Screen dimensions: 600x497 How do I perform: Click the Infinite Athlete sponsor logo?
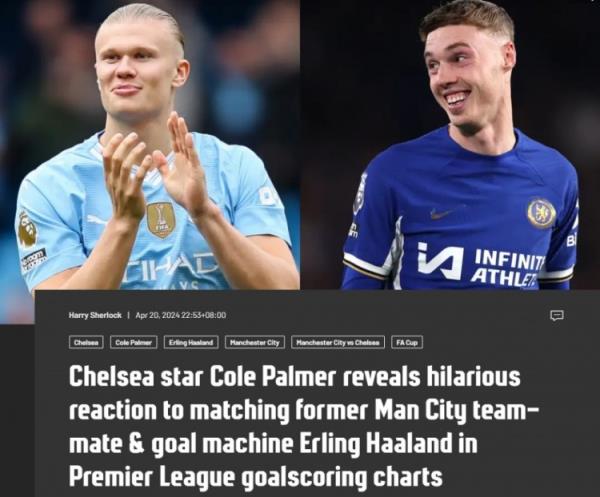(481, 262)
